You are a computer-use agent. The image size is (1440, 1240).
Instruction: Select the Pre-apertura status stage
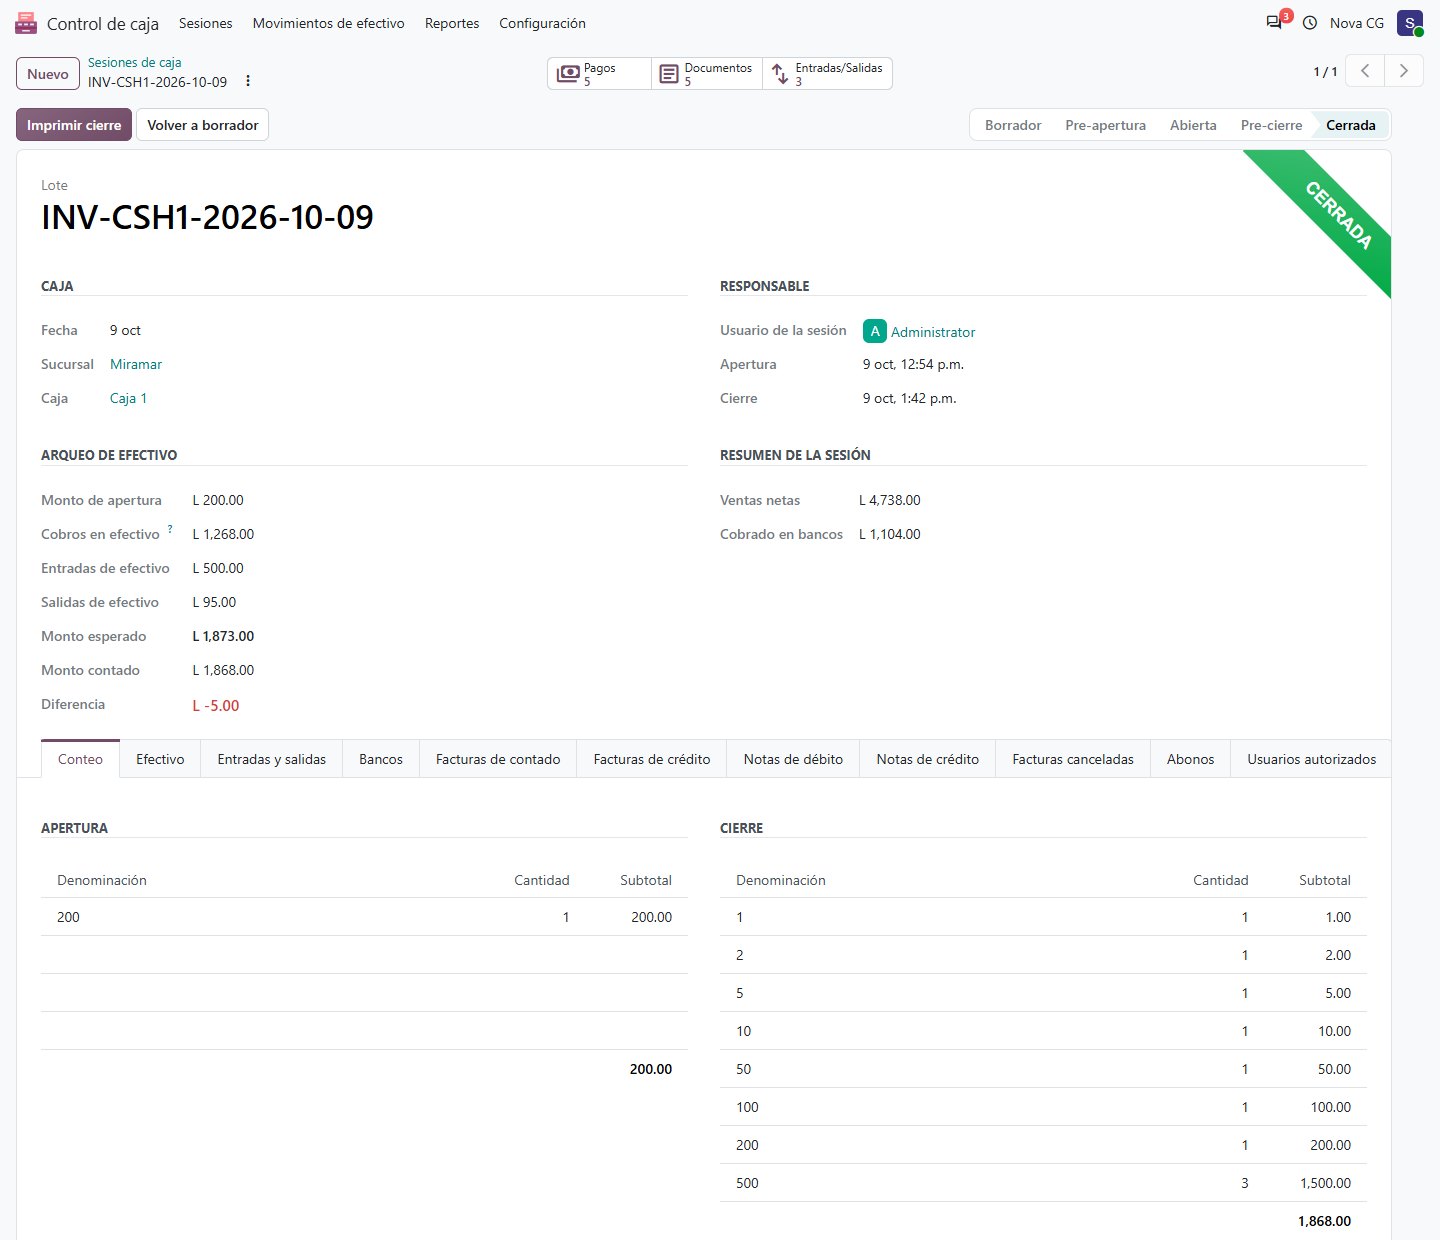[1106, 125]
